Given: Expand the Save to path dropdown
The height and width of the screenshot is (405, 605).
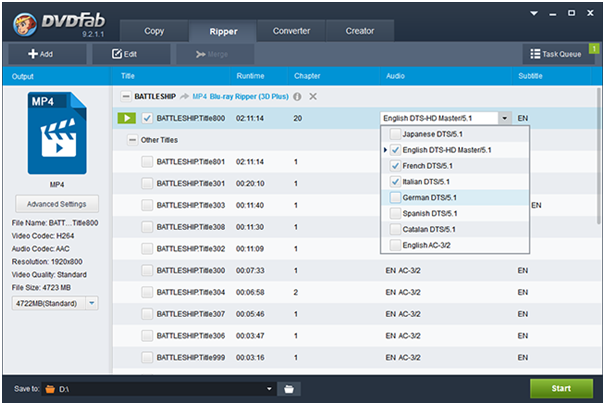Looking at the screenshot, I should pyautogui.click(x=269, y=388).
